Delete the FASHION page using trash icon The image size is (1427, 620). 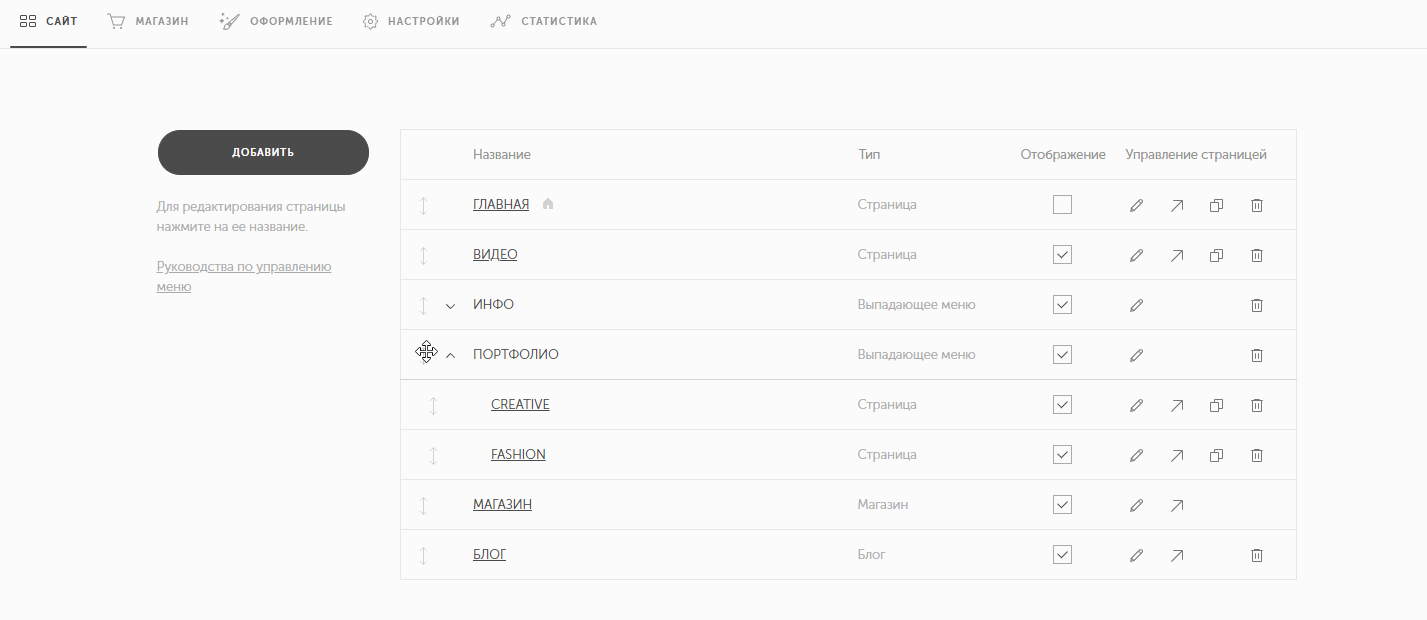(1257, 455)
